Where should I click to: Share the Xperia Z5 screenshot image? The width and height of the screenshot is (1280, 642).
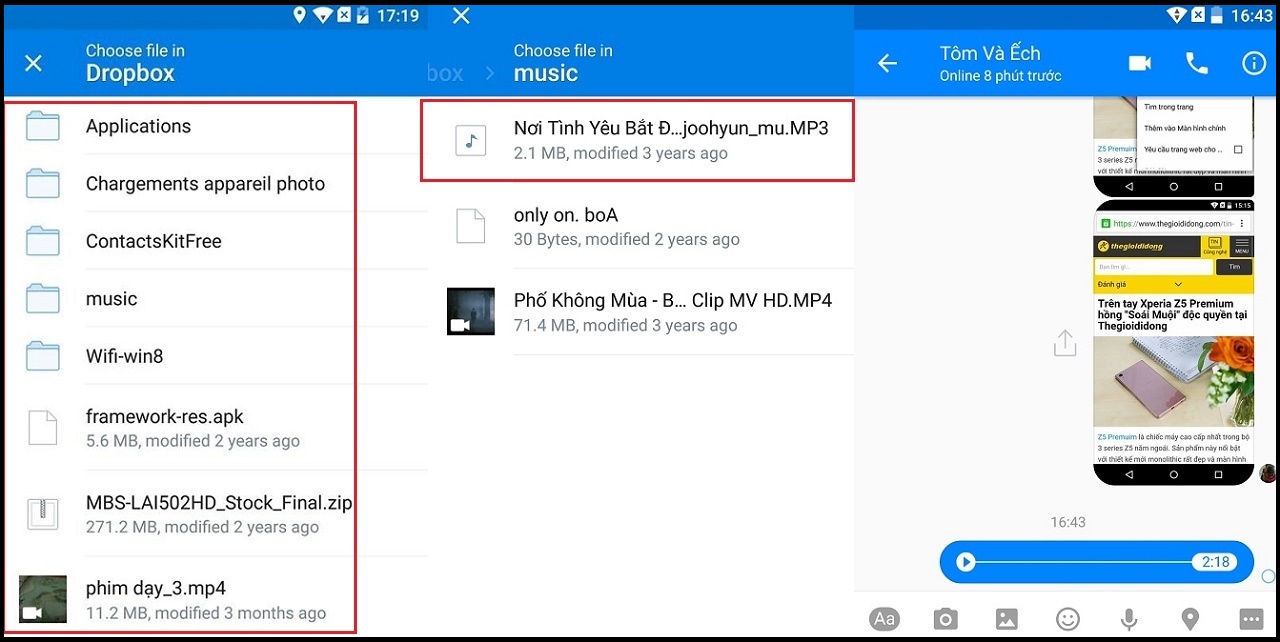(x=1065, y=343)
